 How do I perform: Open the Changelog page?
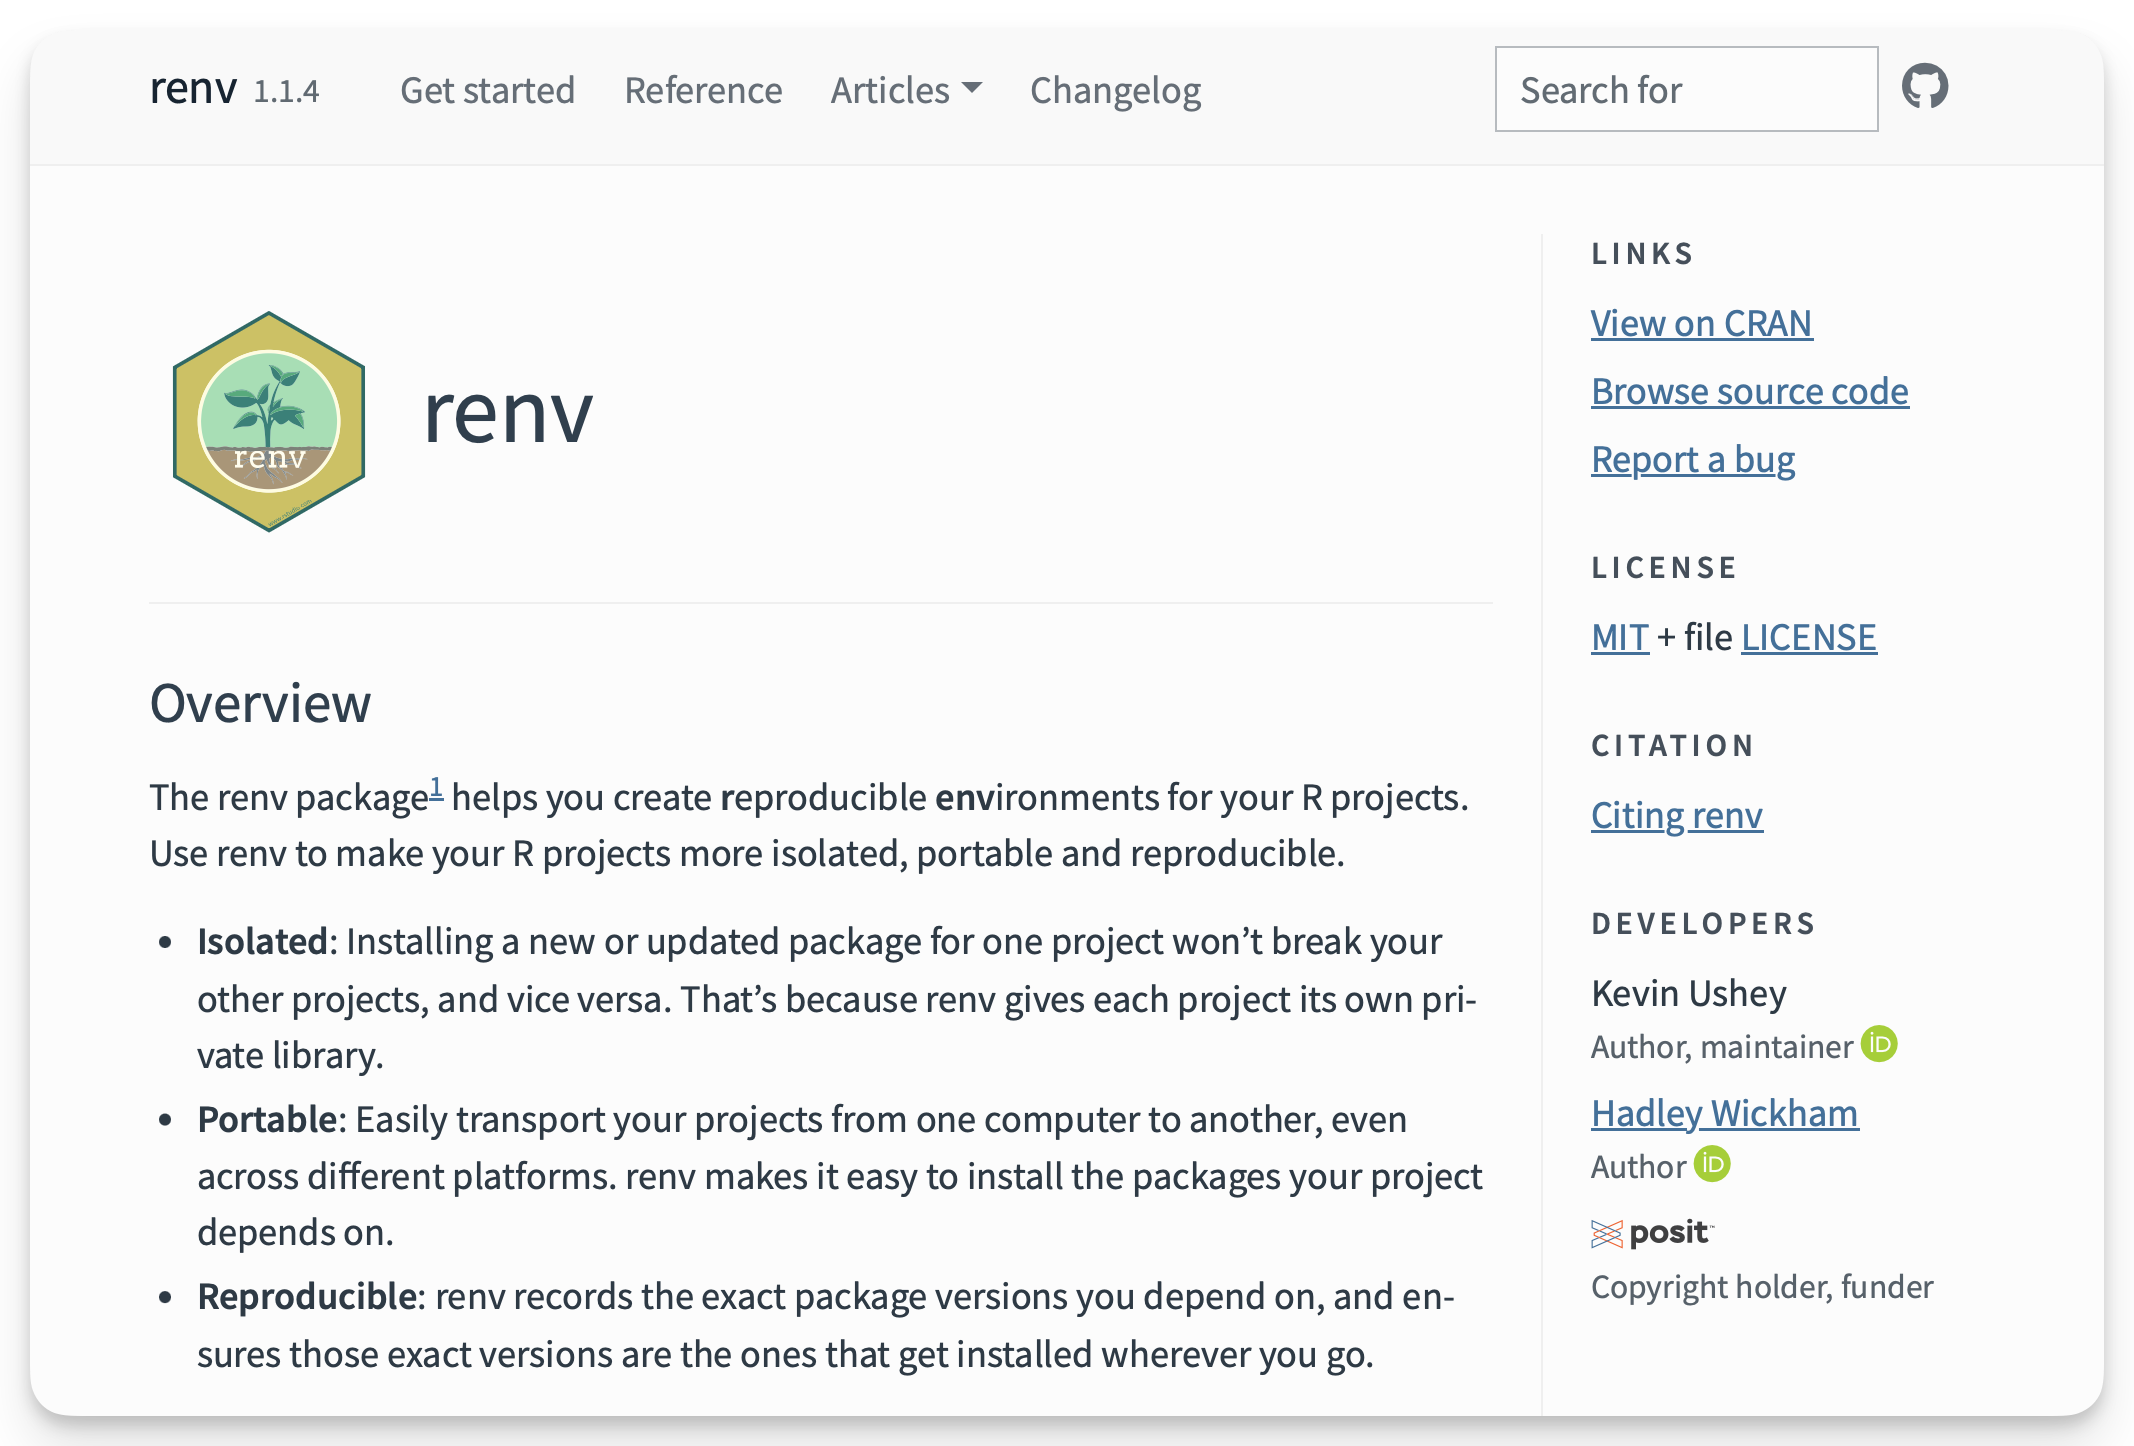point(1115,90)
